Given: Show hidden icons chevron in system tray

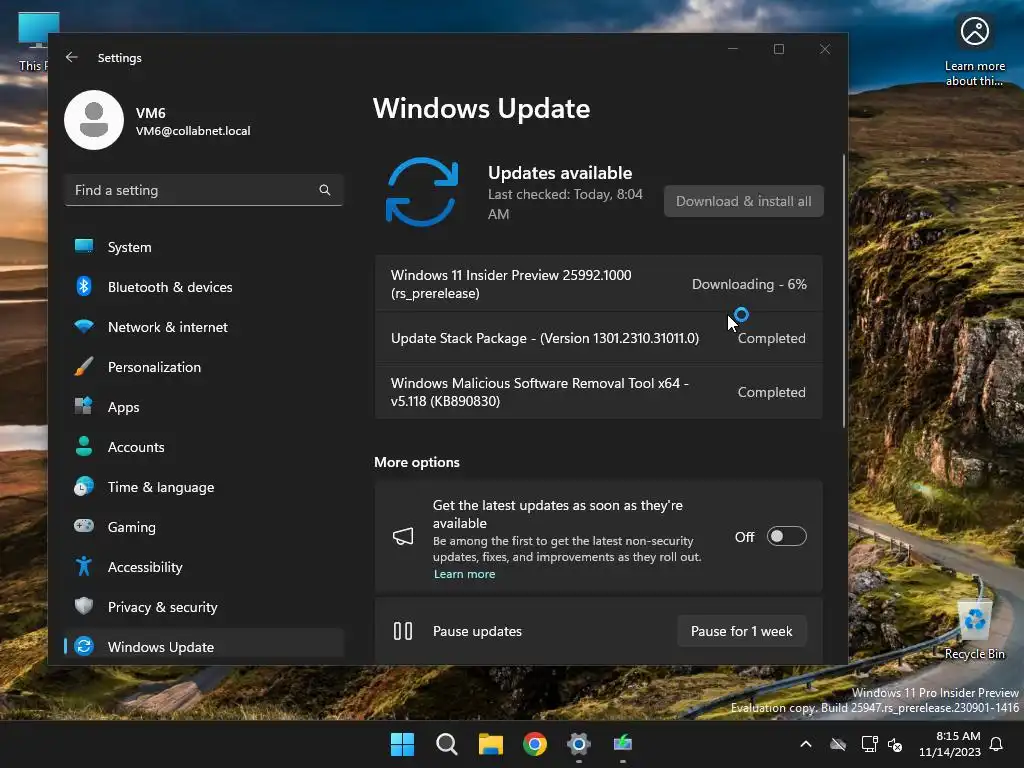Looking at the screenshot, I should pos(806,744).
